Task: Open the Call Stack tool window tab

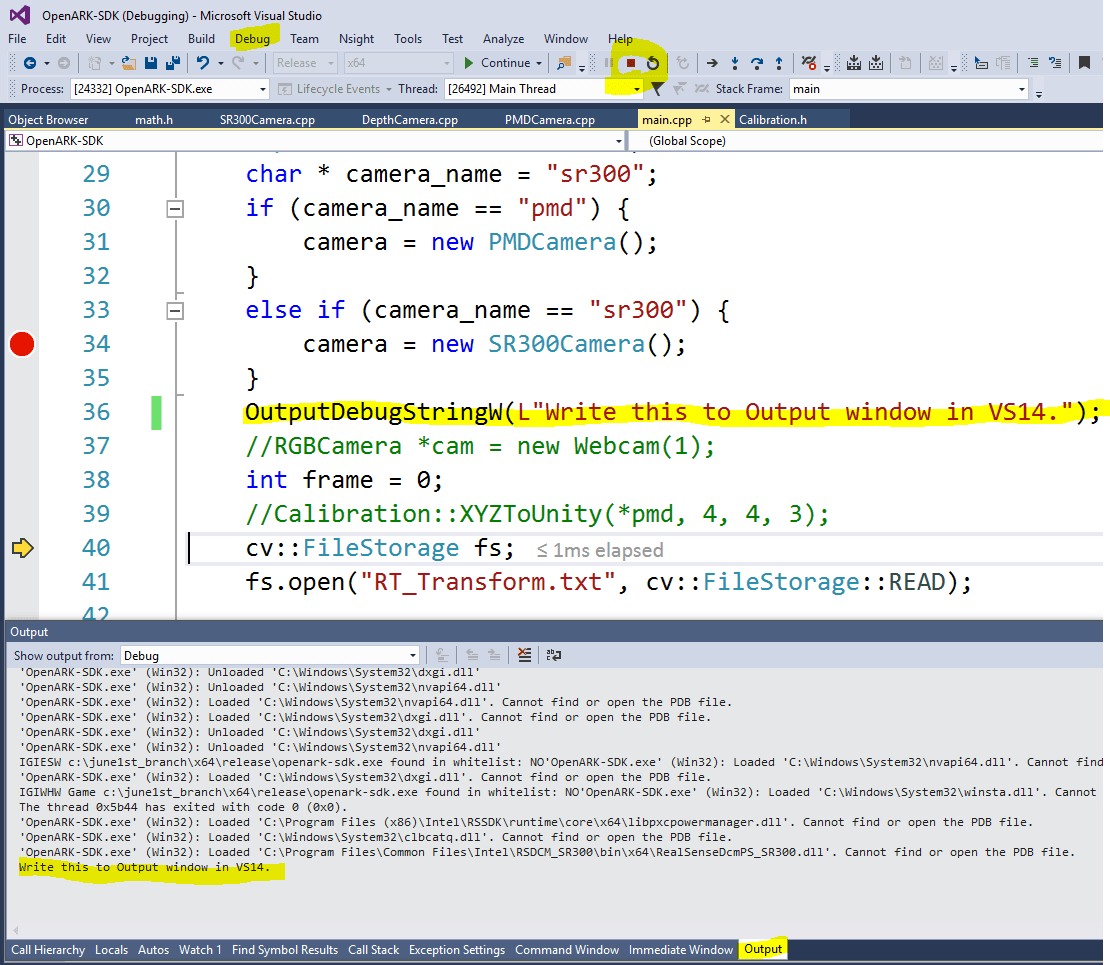Action: [x=373, y=949]
